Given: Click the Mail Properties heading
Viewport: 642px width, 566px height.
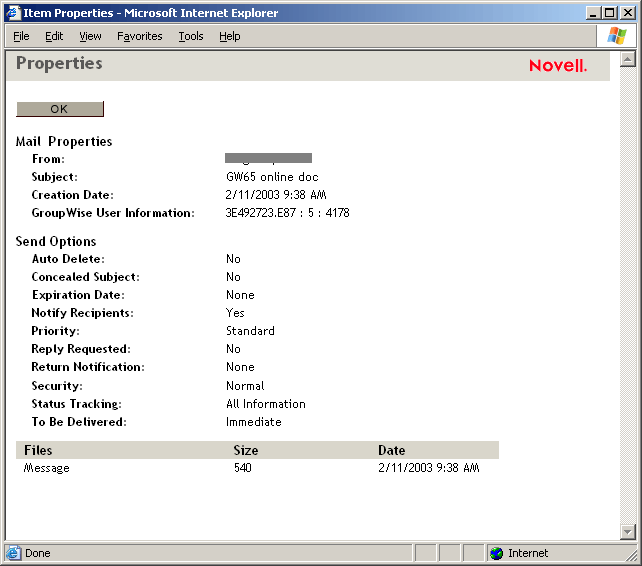Looking at the screenshot, I should click(64, 142).
